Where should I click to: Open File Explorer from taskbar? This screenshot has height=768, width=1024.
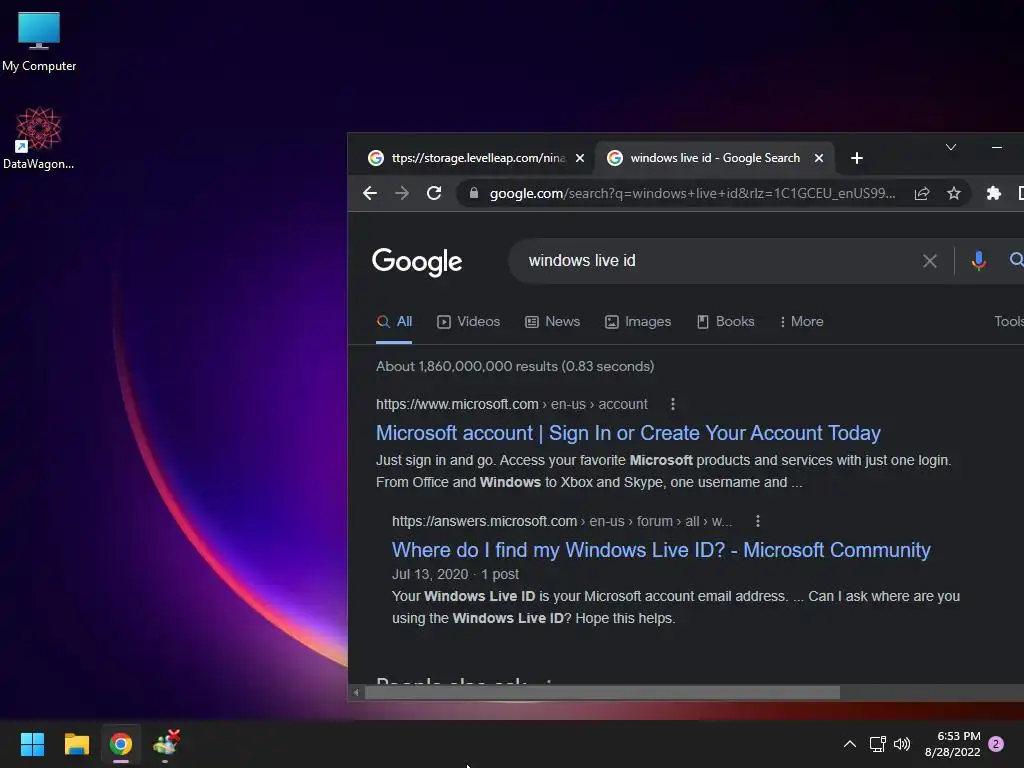coord(76,744)
